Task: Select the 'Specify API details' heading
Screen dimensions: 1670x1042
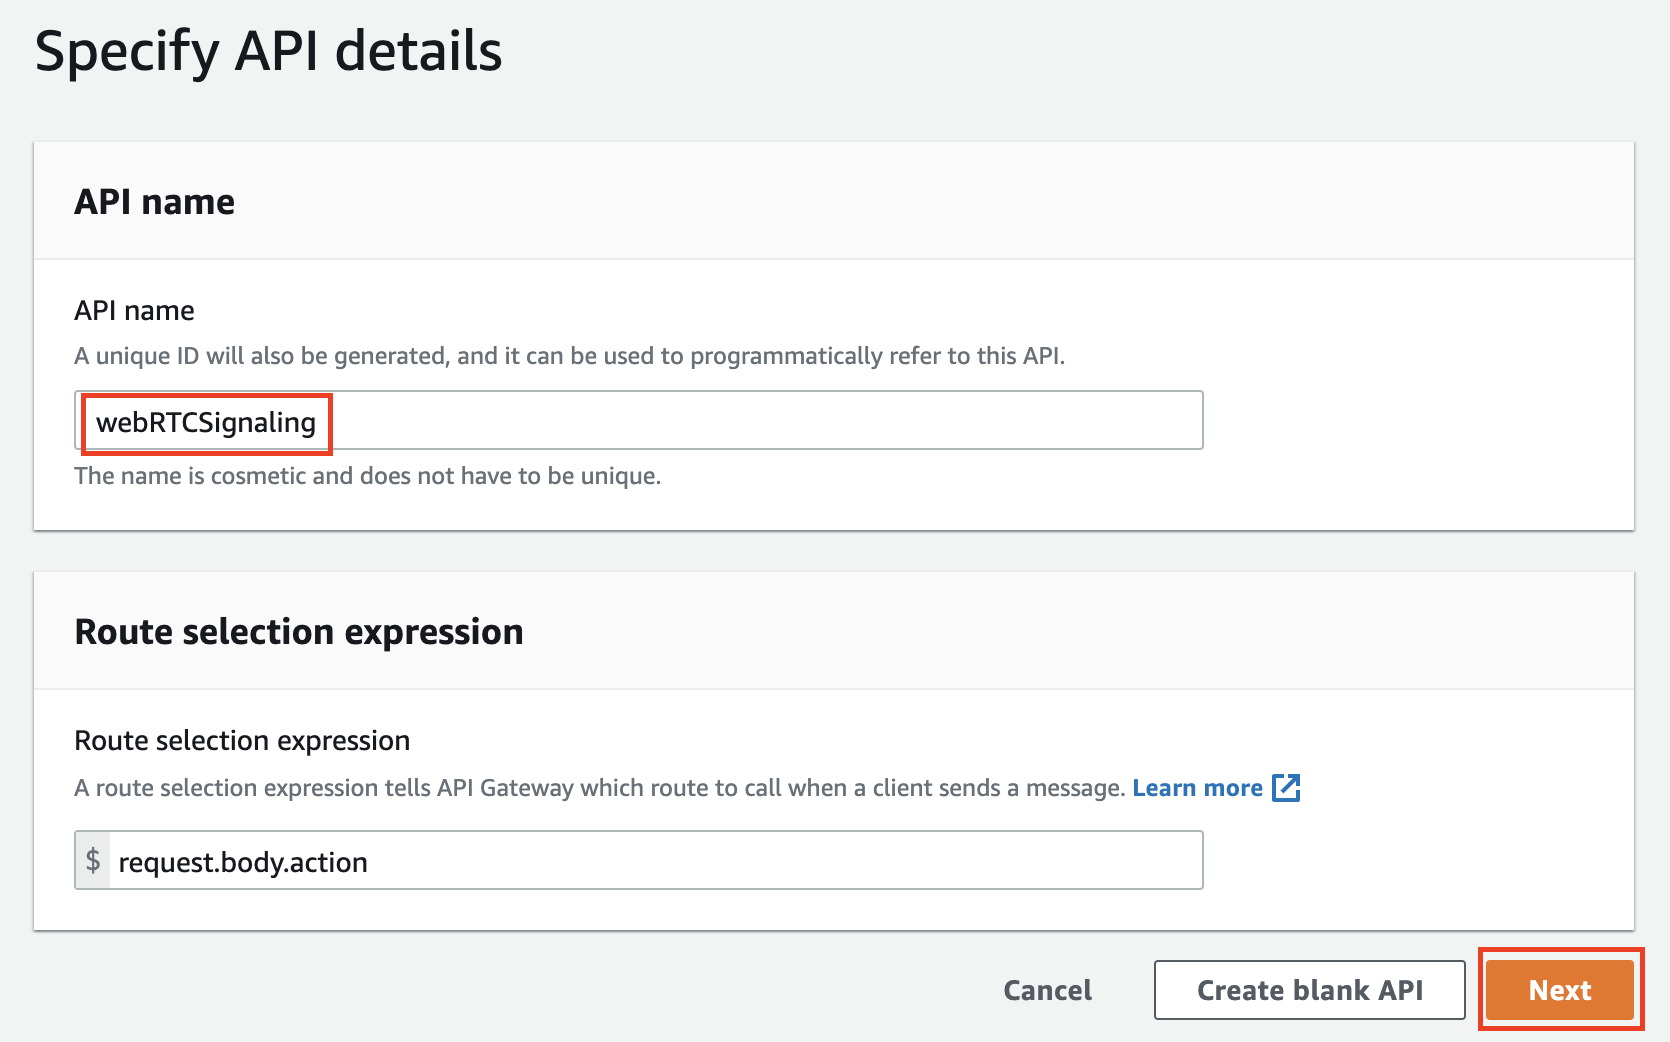Action: point(268,52)
